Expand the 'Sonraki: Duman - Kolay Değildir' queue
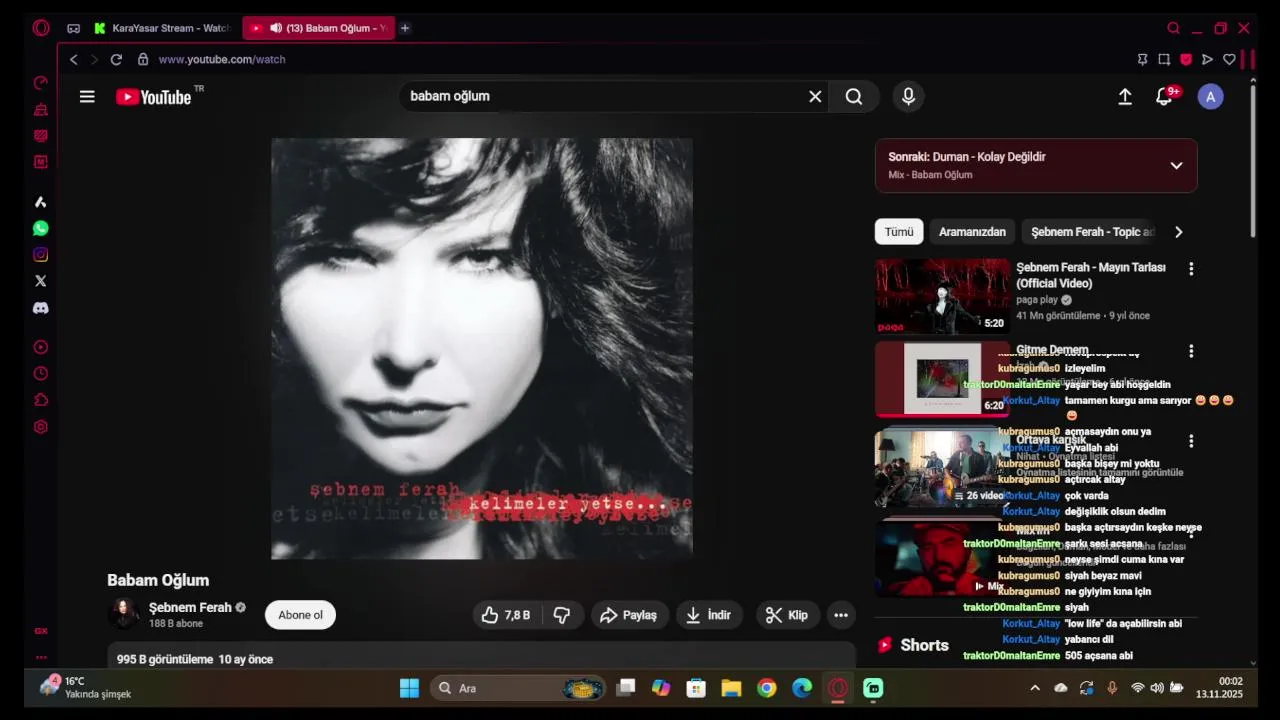1280x720 pixels. 1176,166
